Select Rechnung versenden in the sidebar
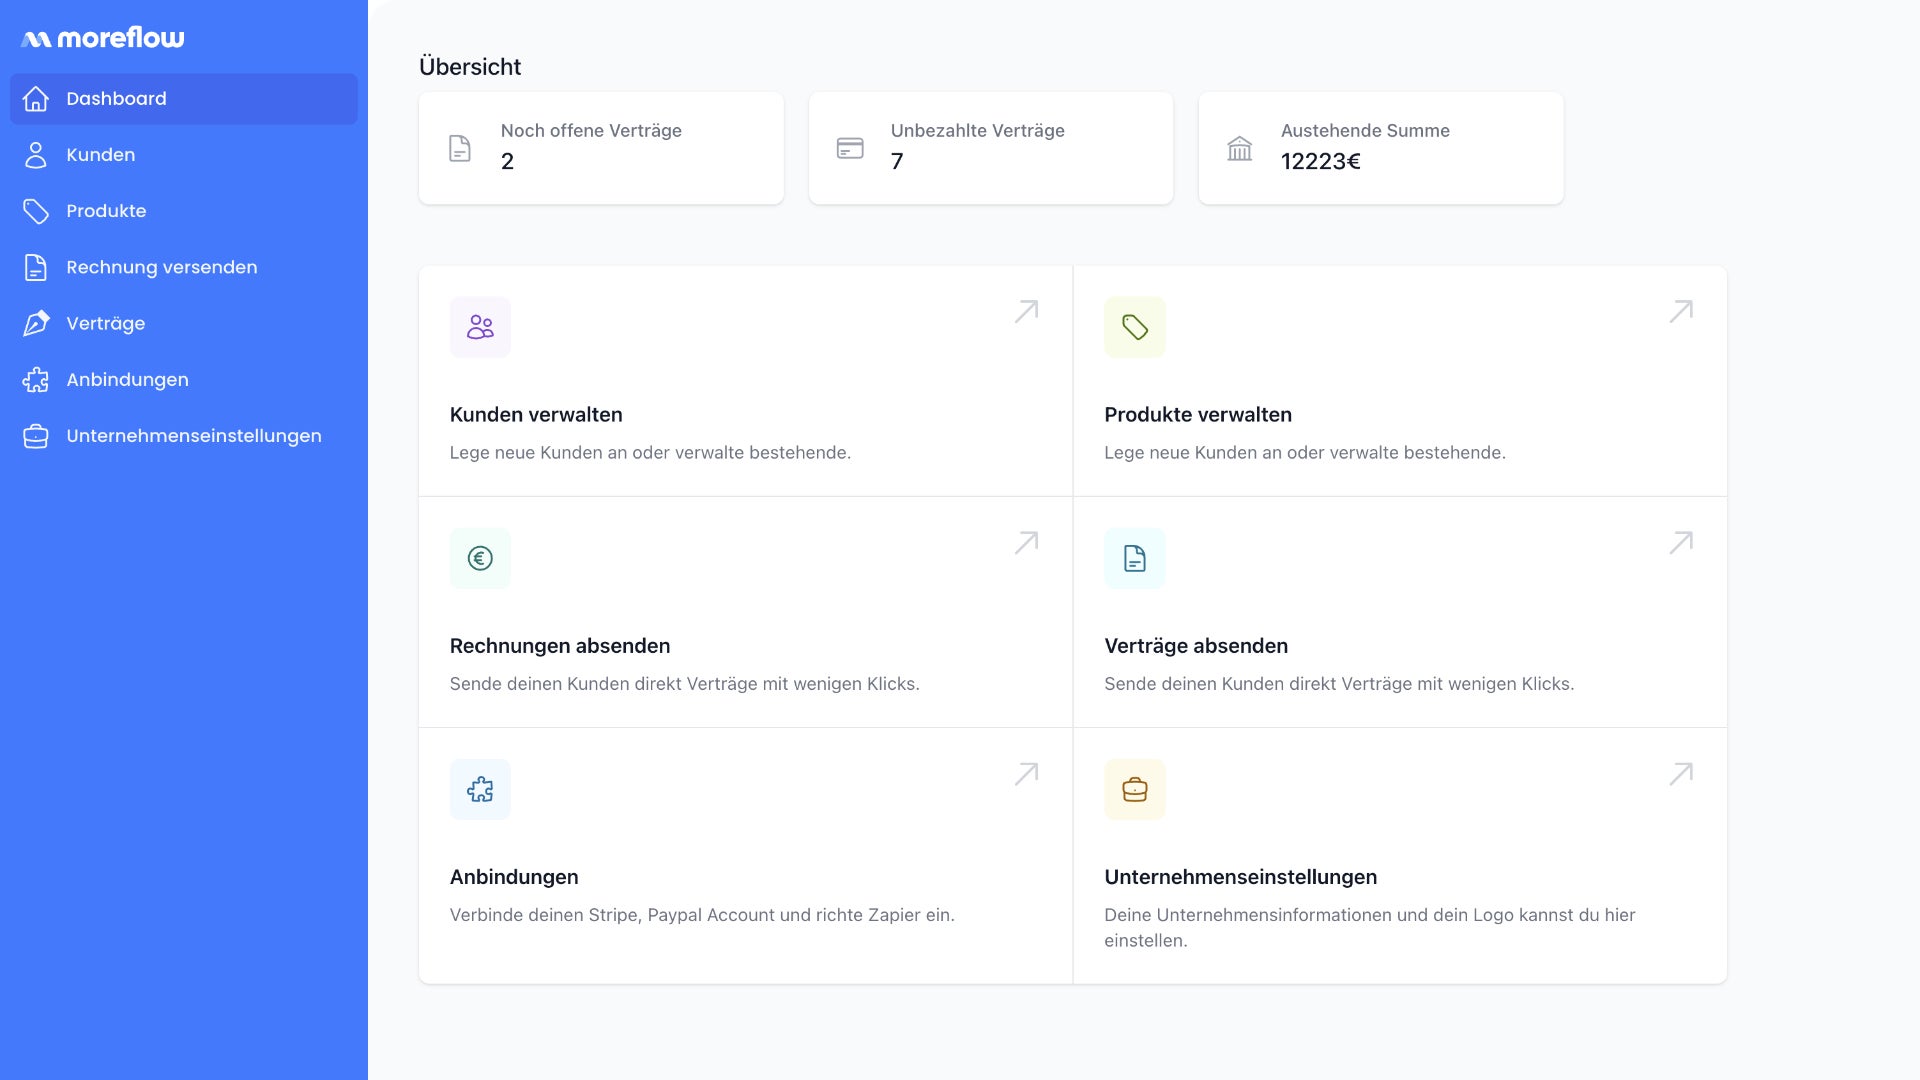1920x1080 pixels. point(161,267)
